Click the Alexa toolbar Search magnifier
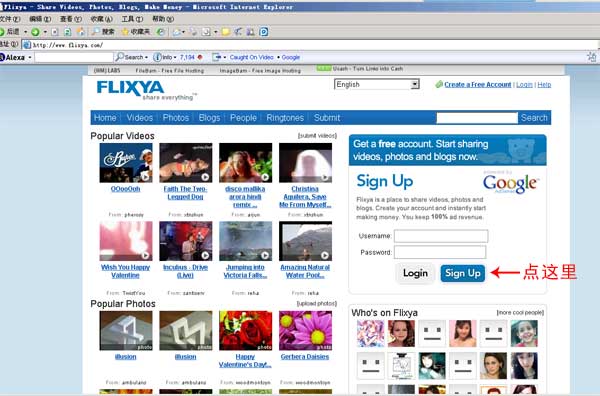Viewport: 600px width, 396px height. coord(120,57)
